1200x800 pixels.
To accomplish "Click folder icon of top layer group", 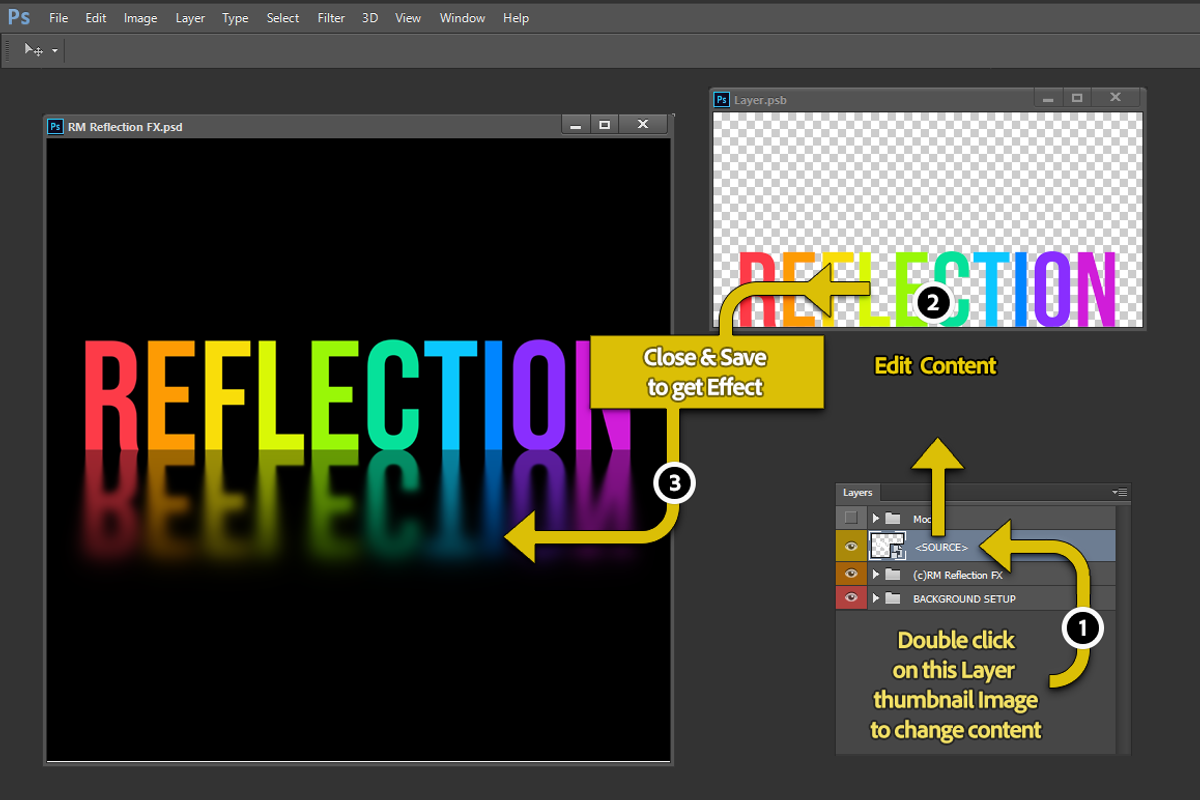I will (x=893, y=518).
